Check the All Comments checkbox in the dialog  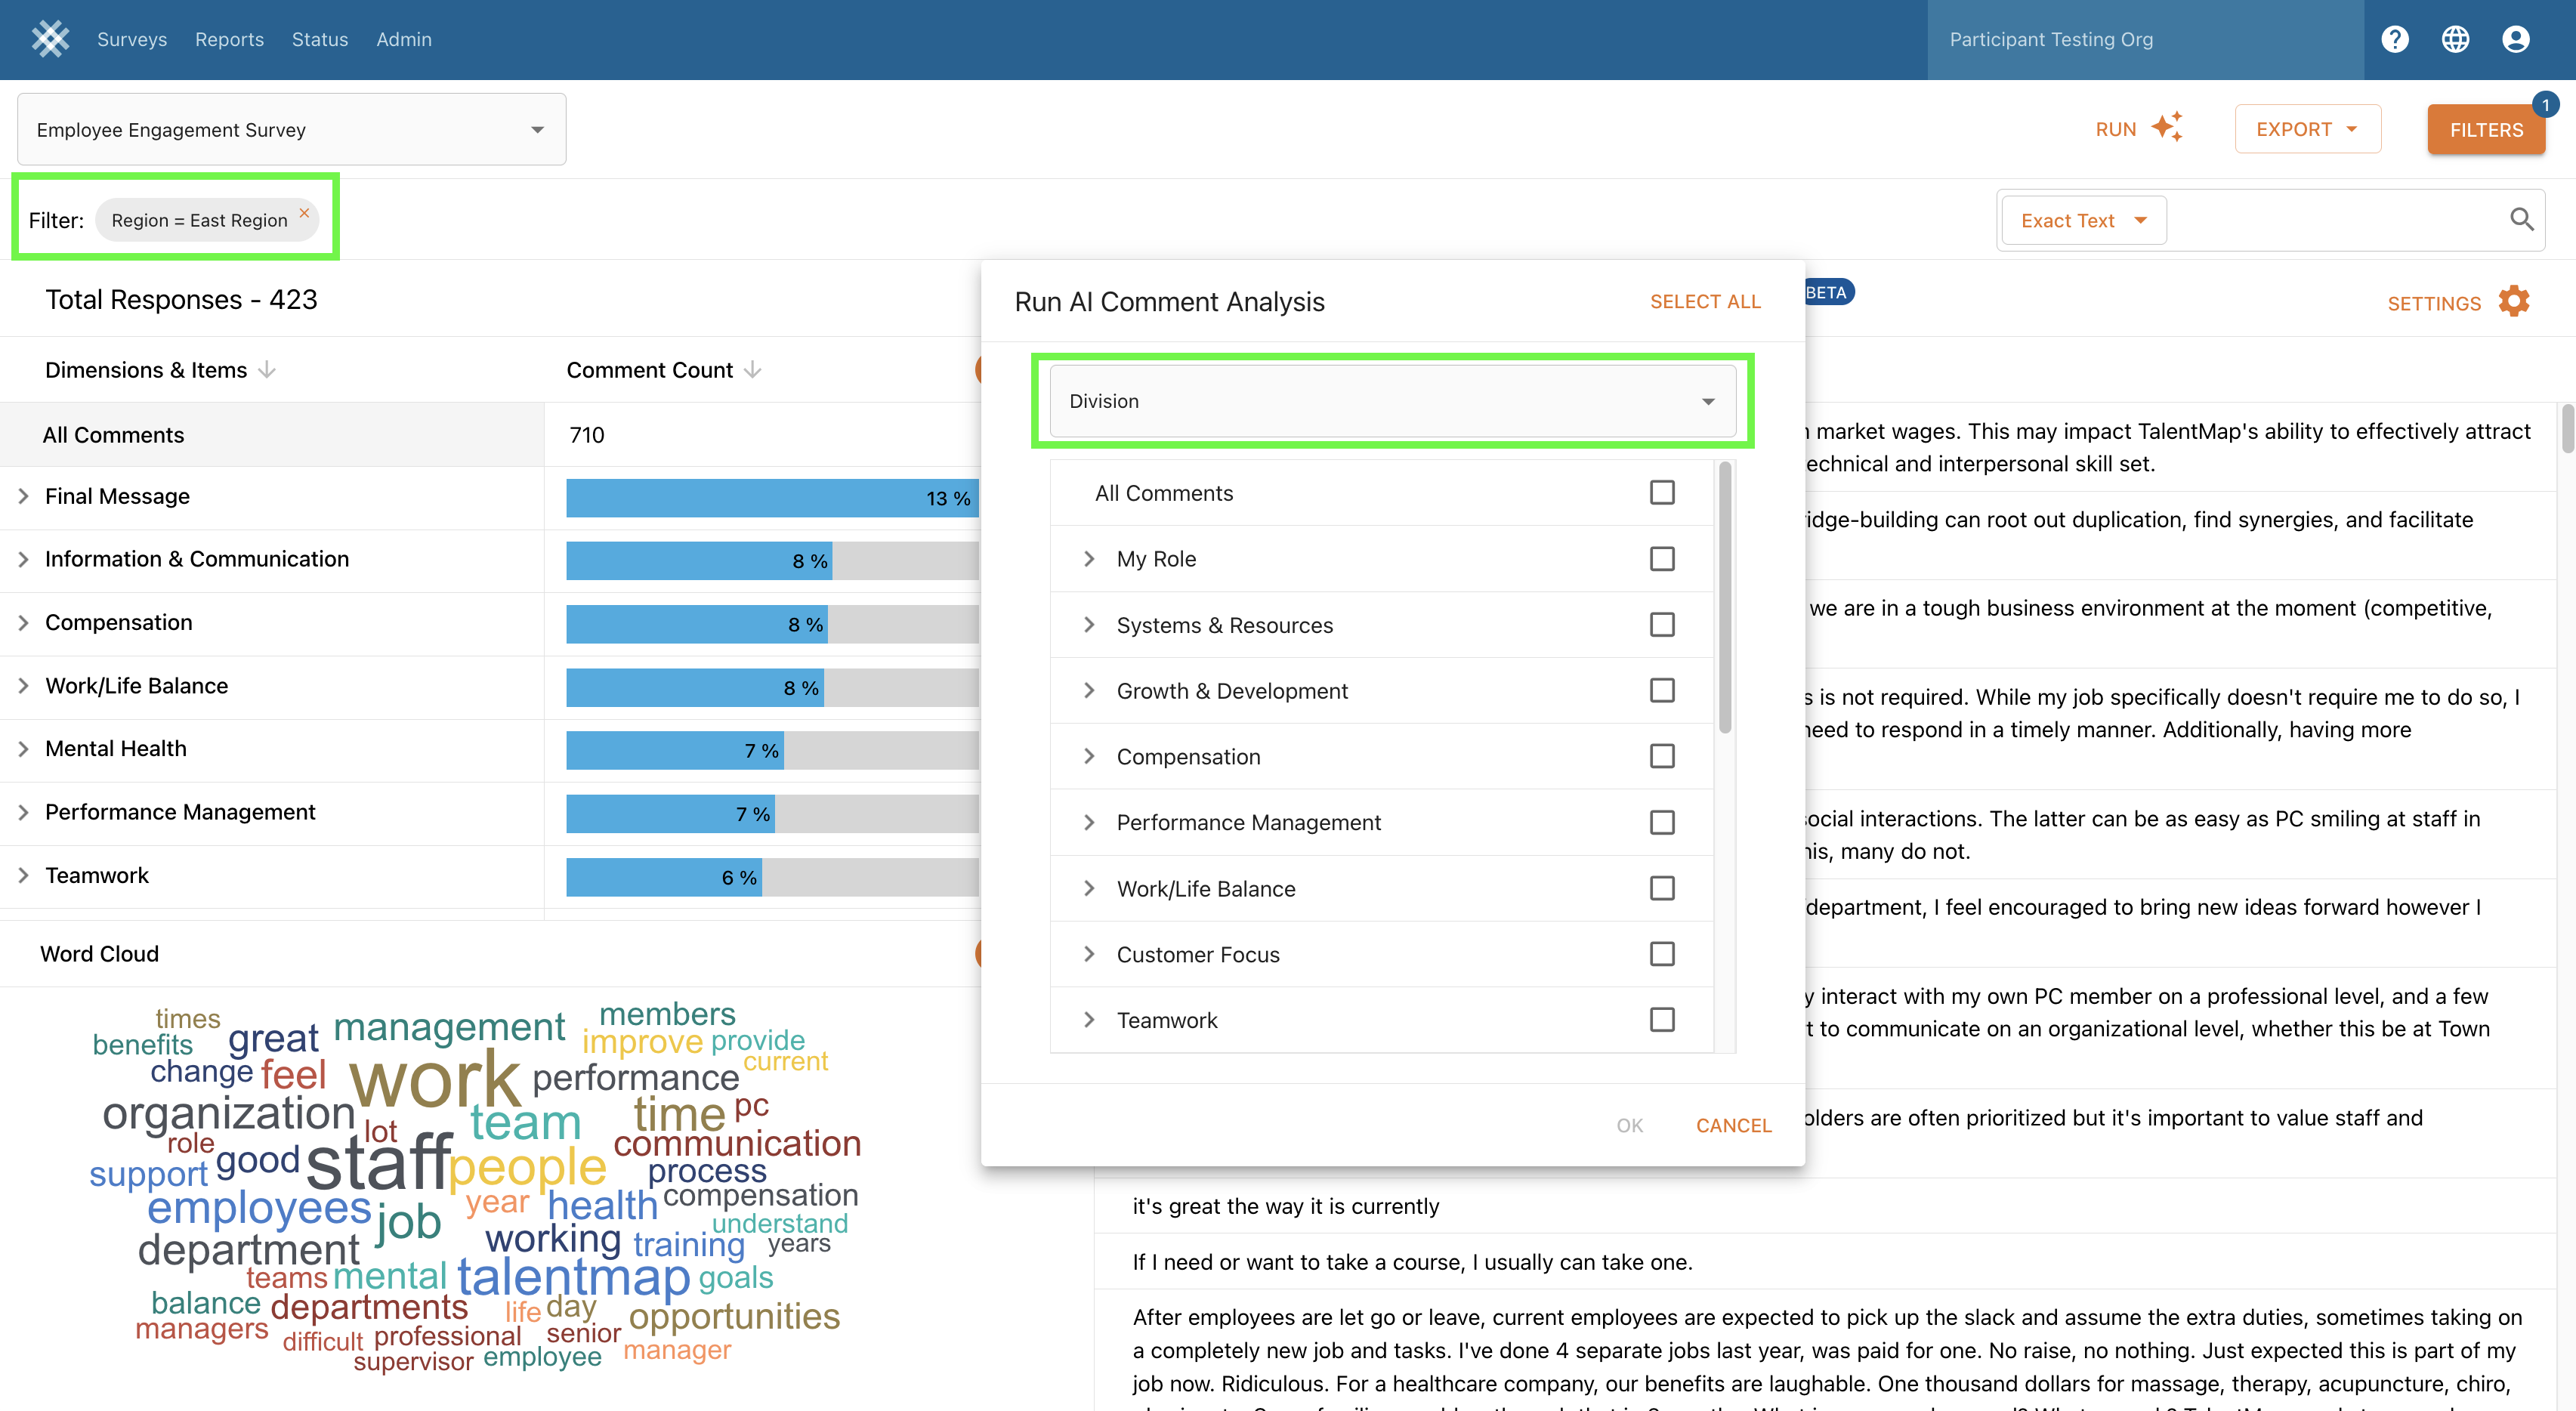pos(1661,493)
